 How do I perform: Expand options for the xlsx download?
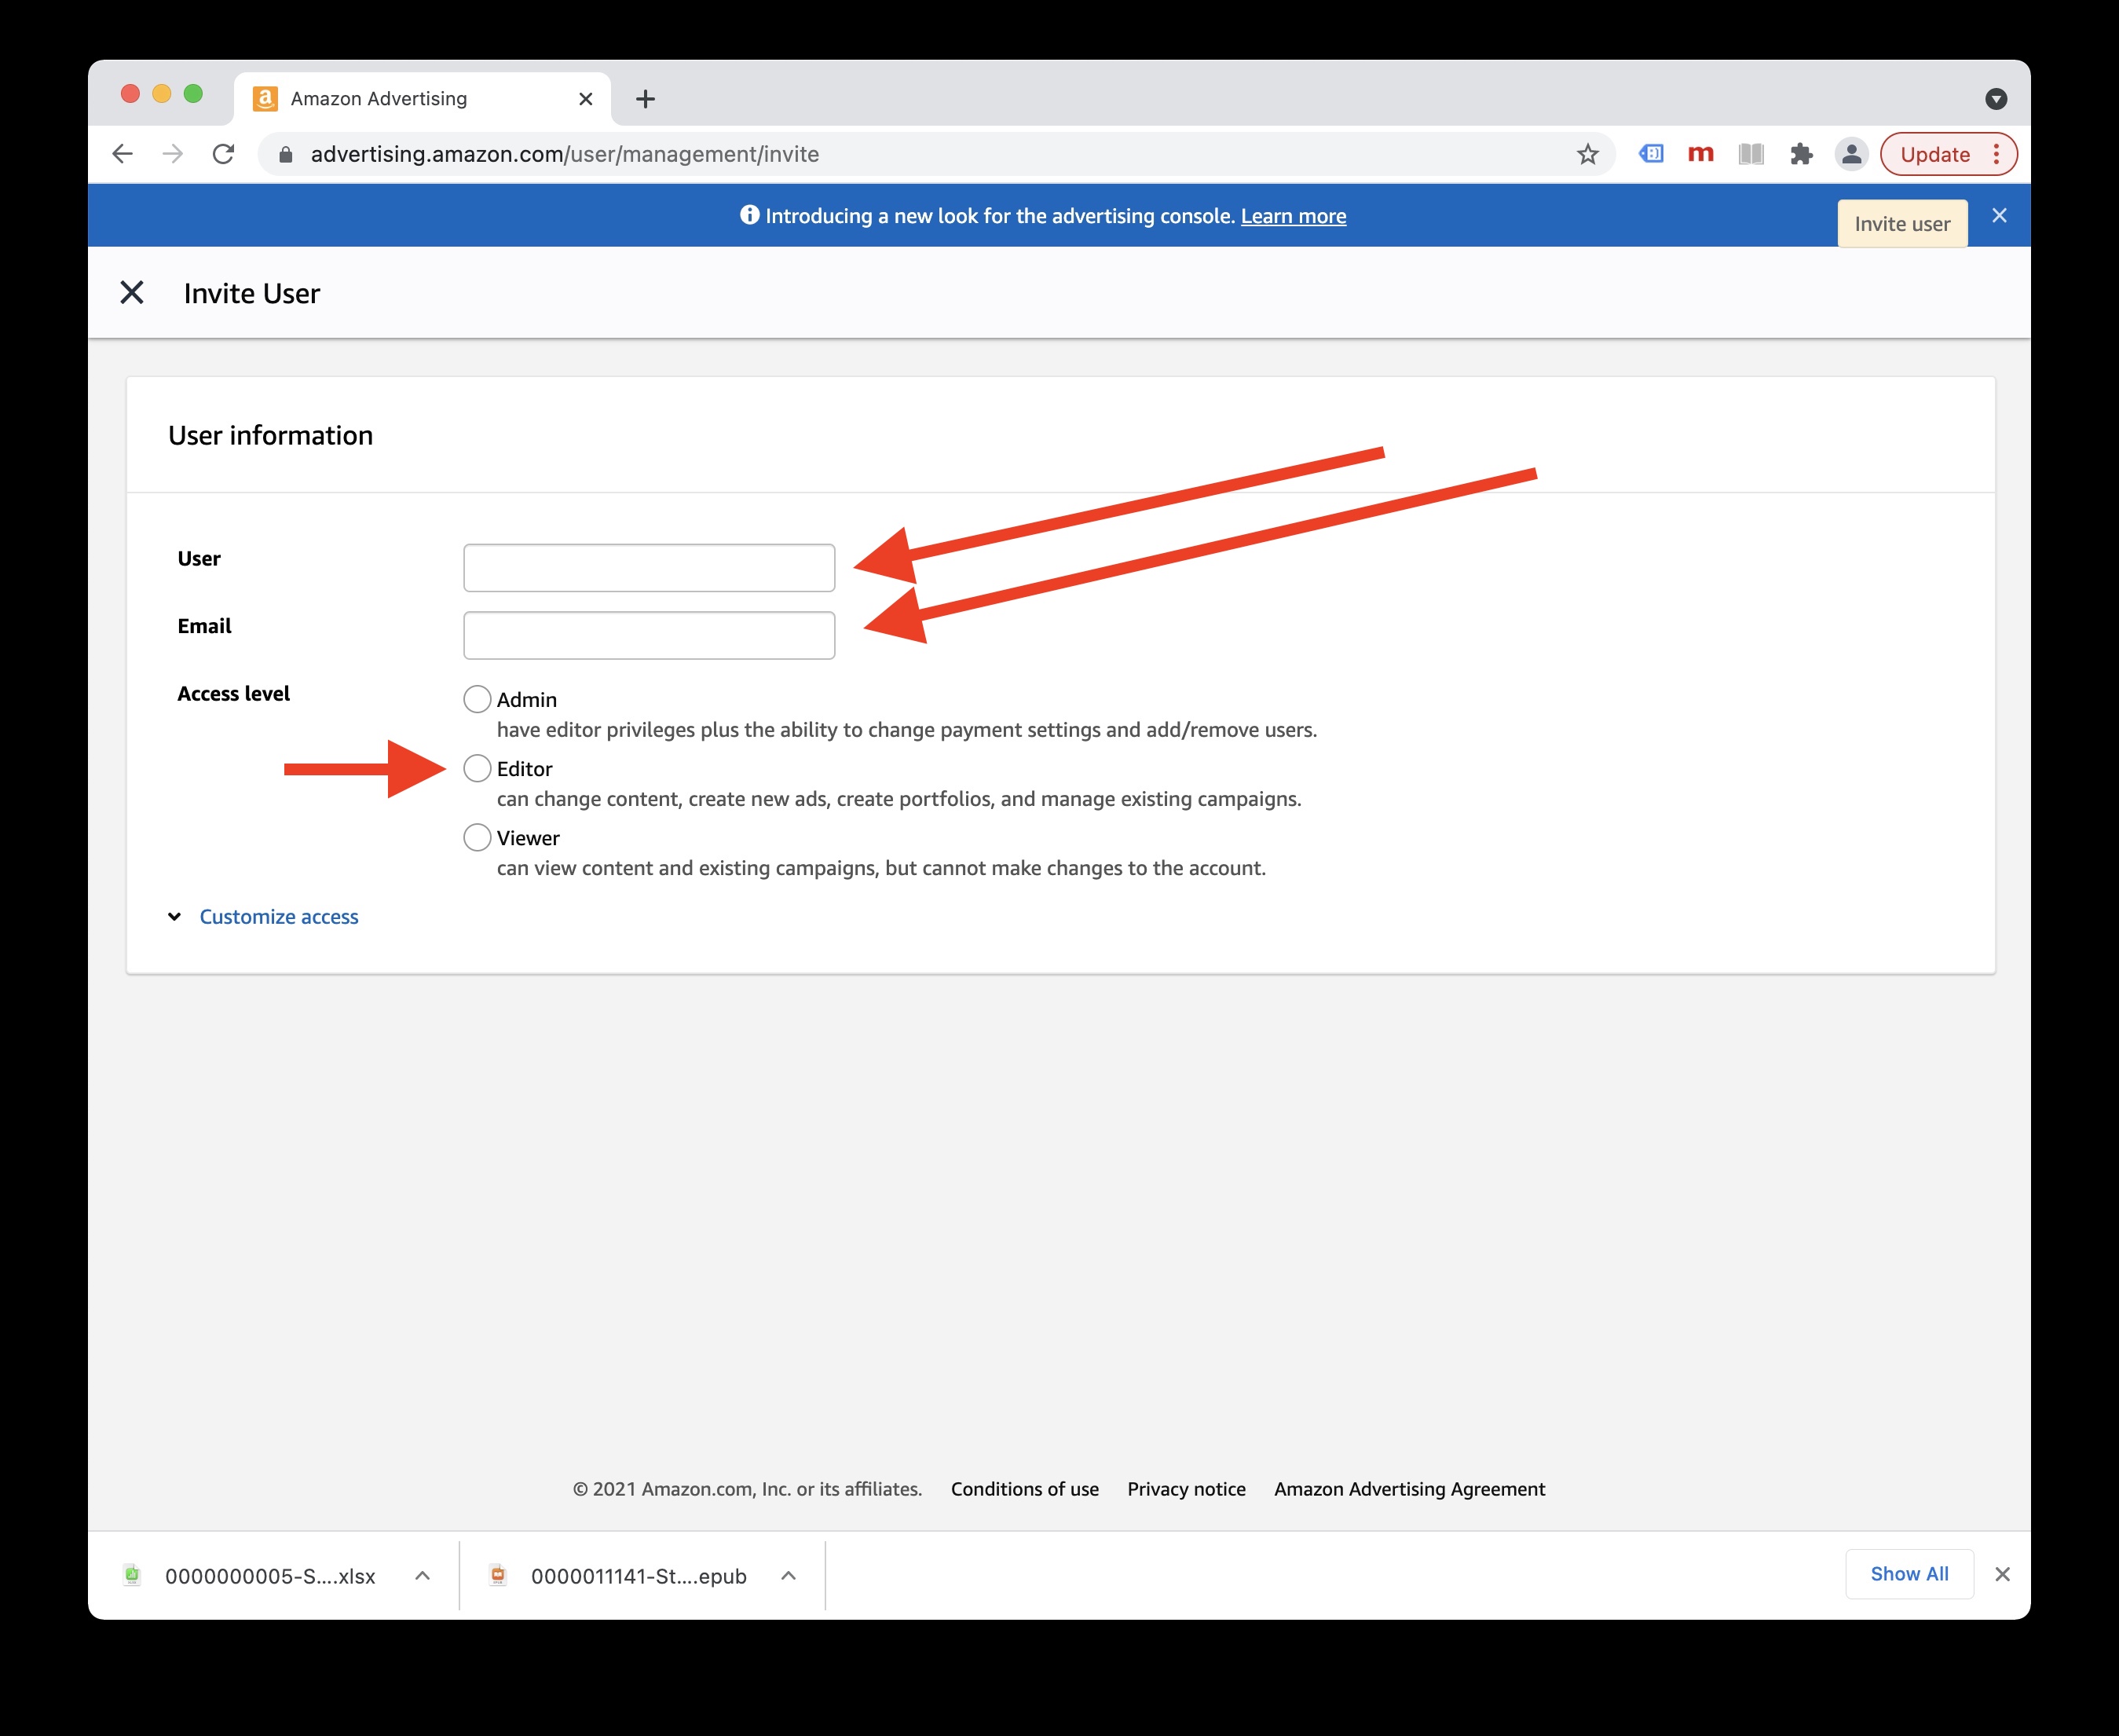tap(422, 1576)
